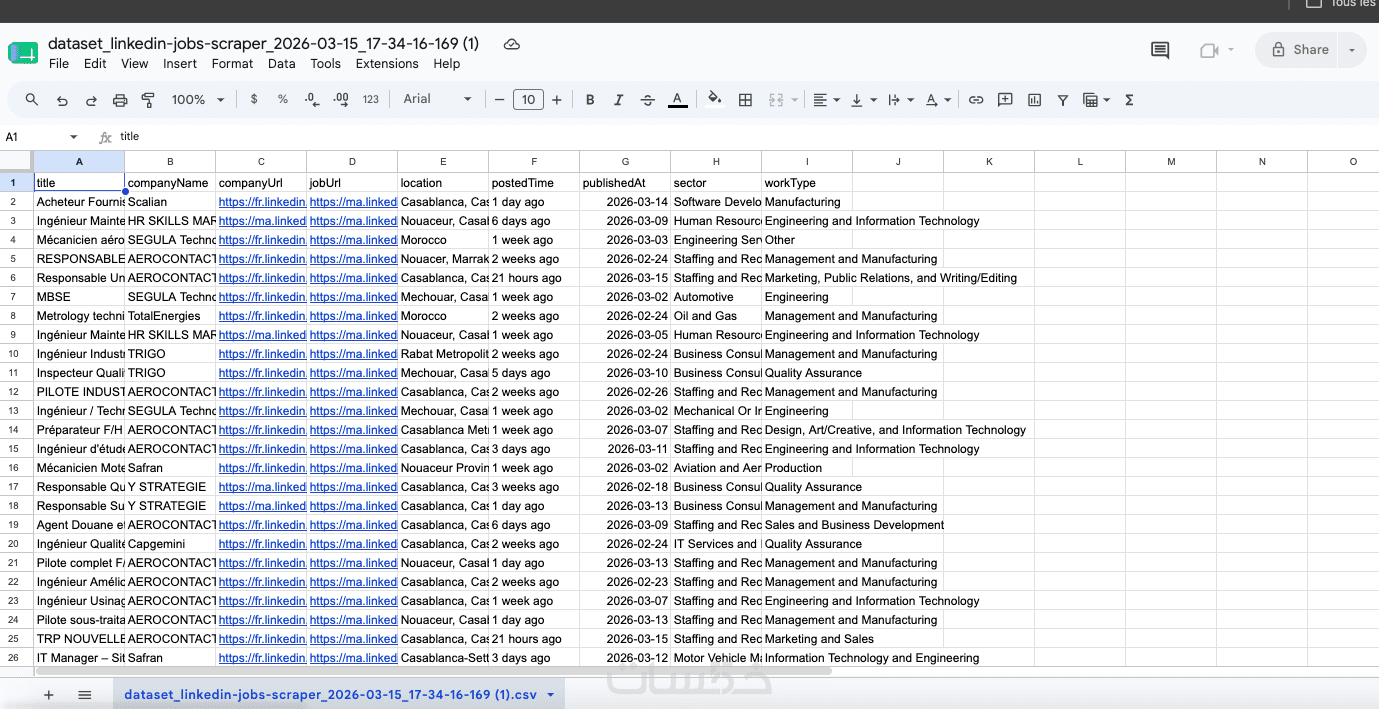Redo the last undone action

click(x=91, y=100)
